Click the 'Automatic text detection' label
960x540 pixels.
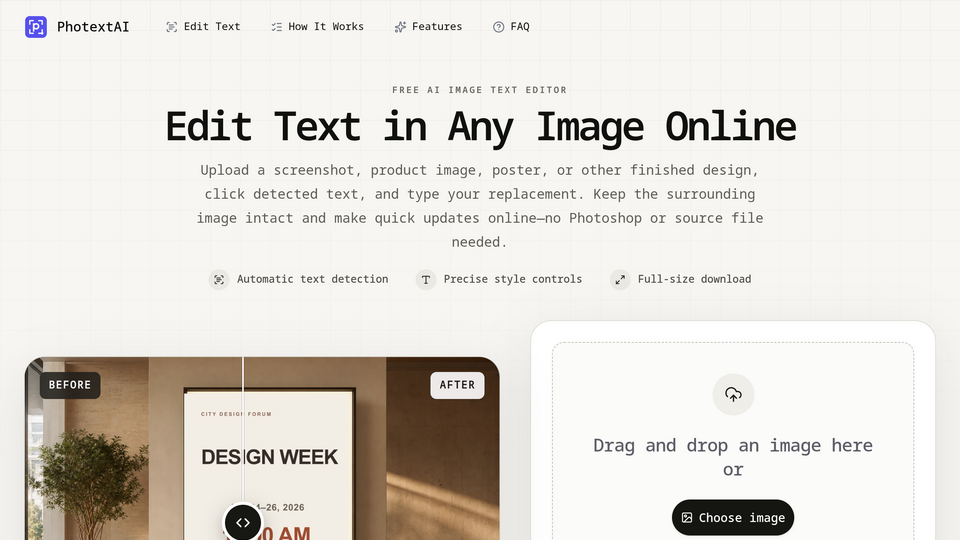312,279
